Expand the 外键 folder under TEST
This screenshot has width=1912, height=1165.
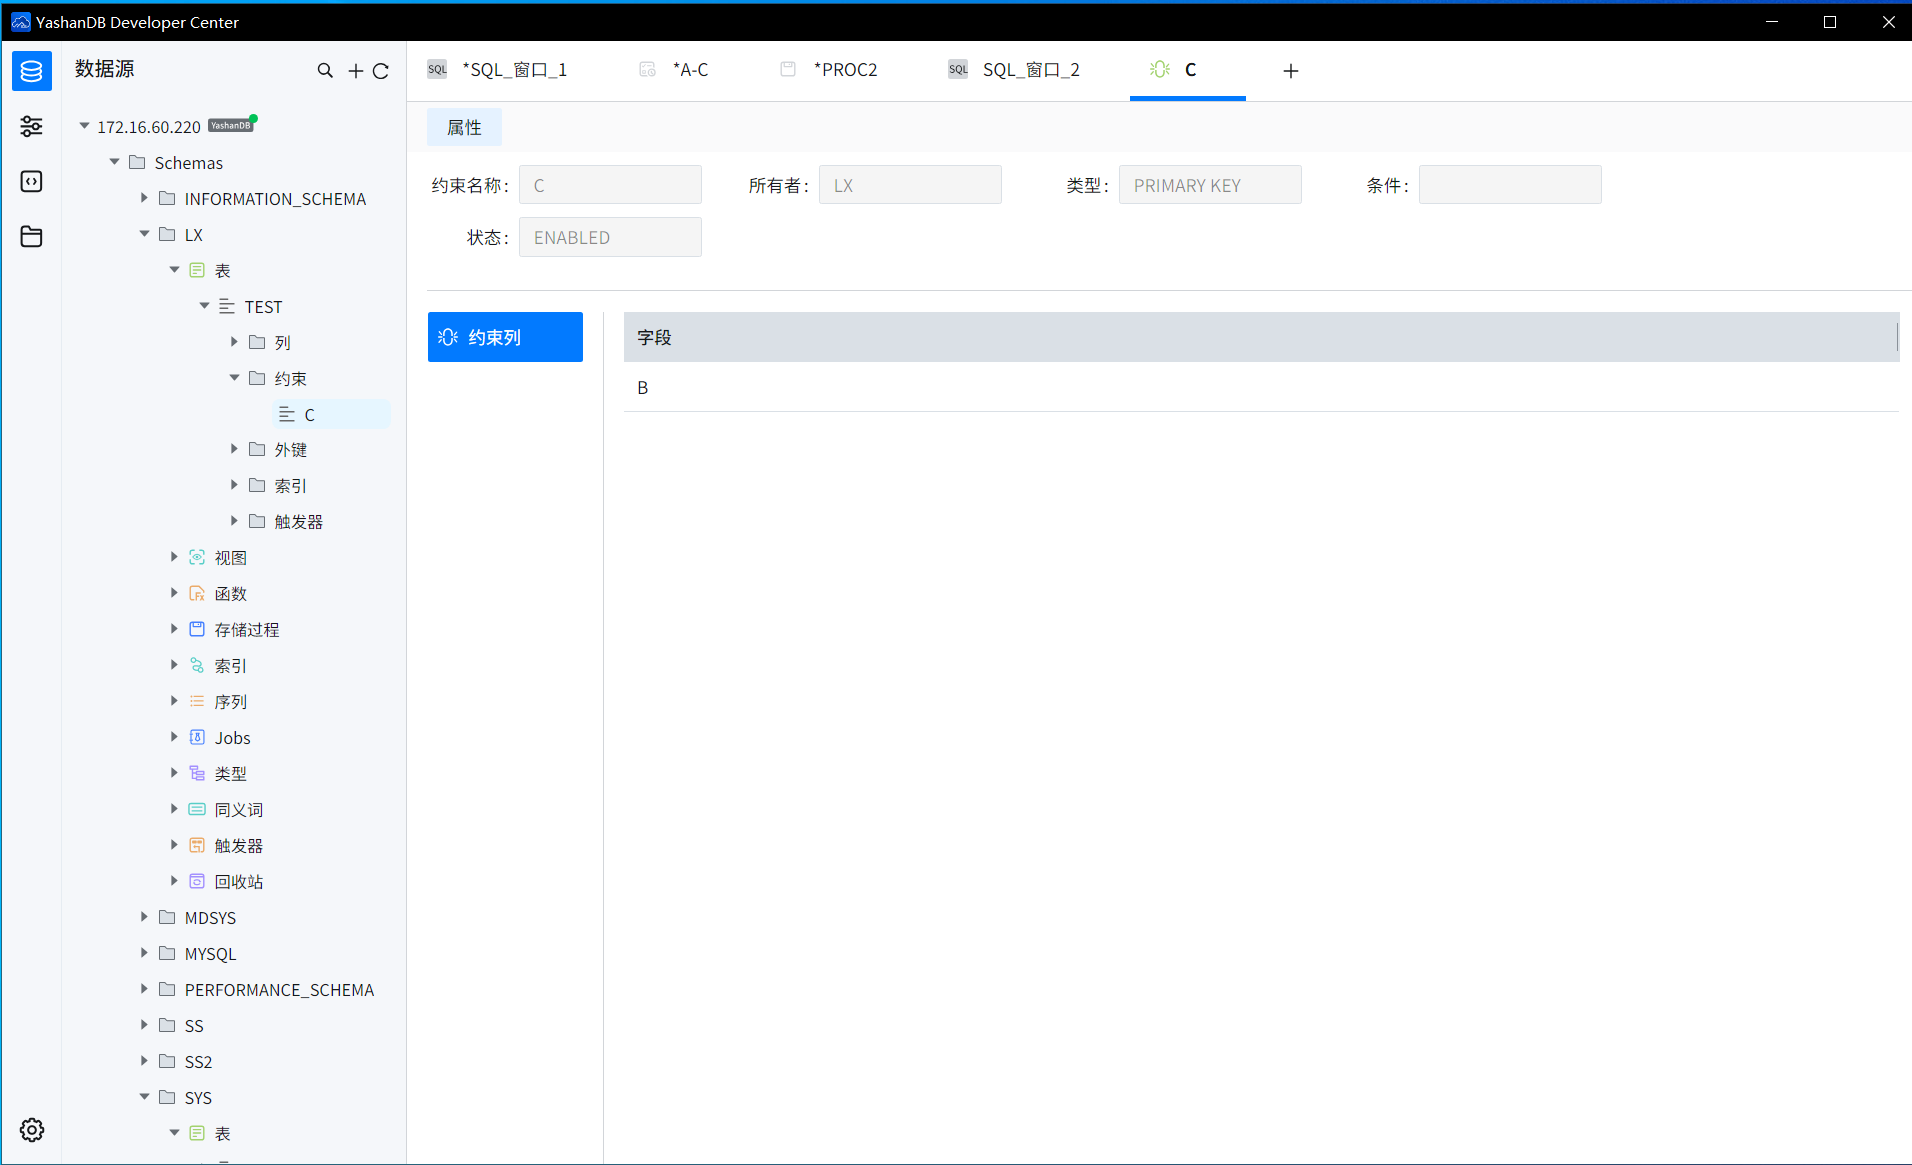[x=235, y=450]
